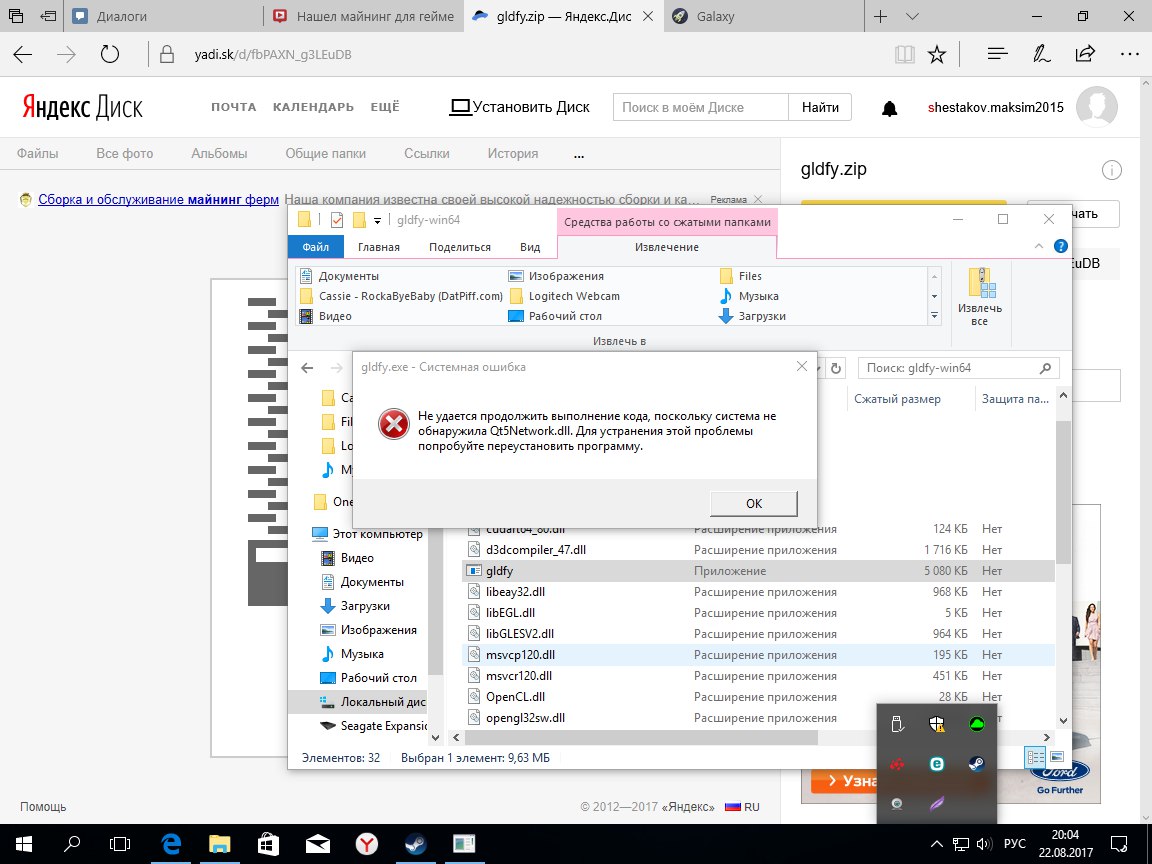
Task: Open Yandex Browser from the taskbar
Action: tap(367, 844)
